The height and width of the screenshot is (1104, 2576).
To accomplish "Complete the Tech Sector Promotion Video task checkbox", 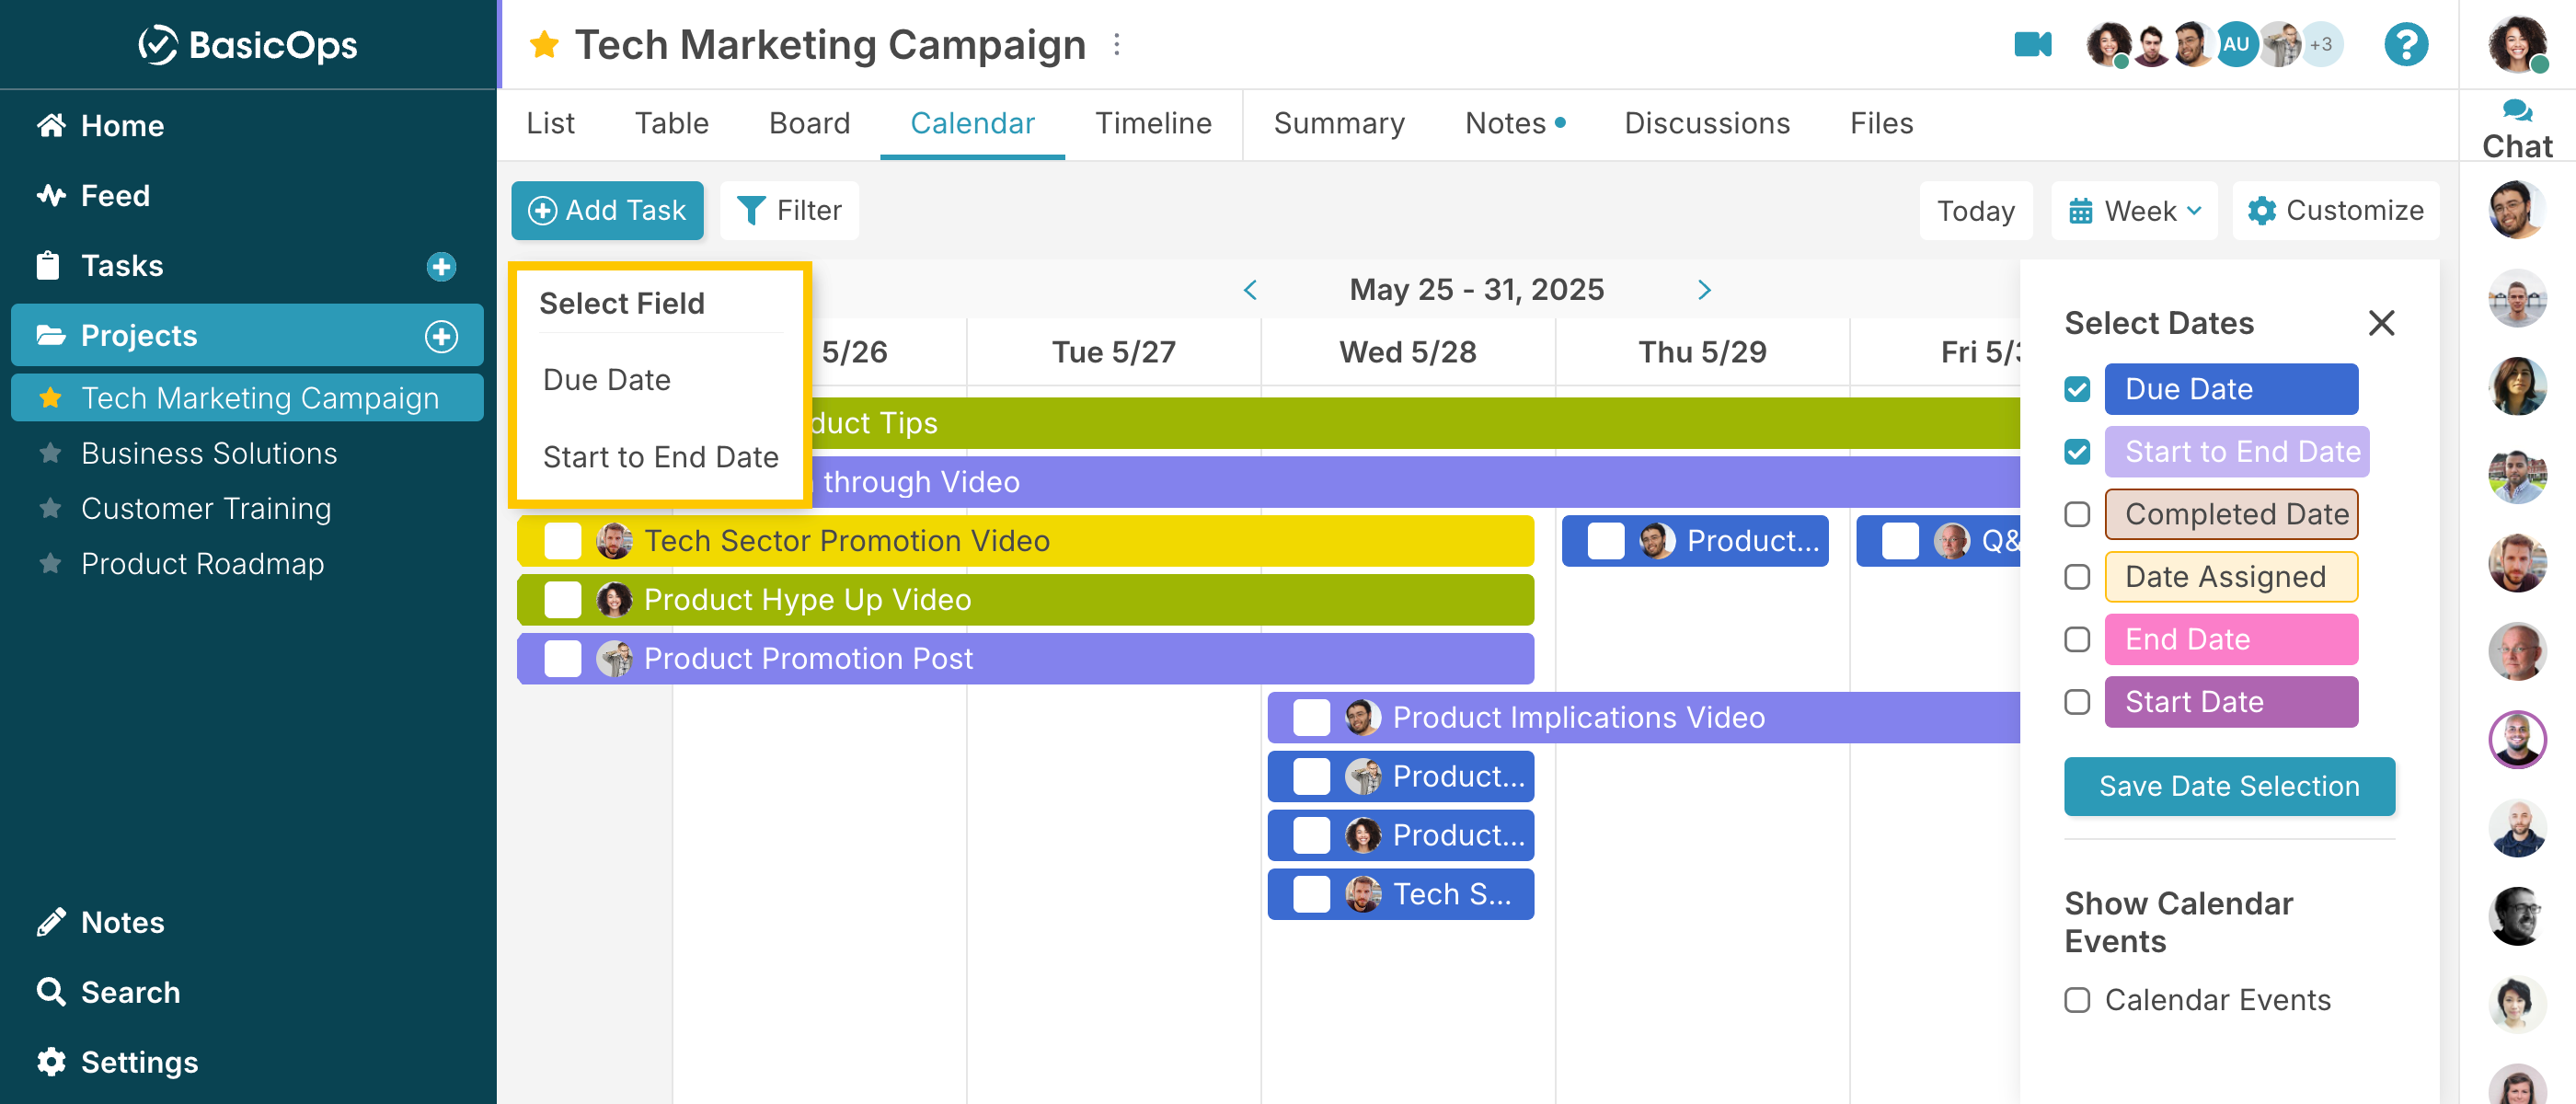I will tap(562, 541).
